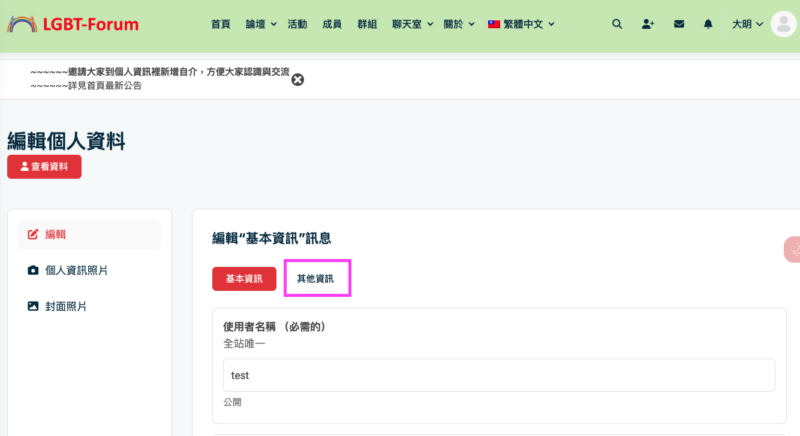Image resolution: width=800 pixels, height=436 pixels.
Task: Open 個人資訊照片 in the sidebar
Action: [x=76, y=270]
